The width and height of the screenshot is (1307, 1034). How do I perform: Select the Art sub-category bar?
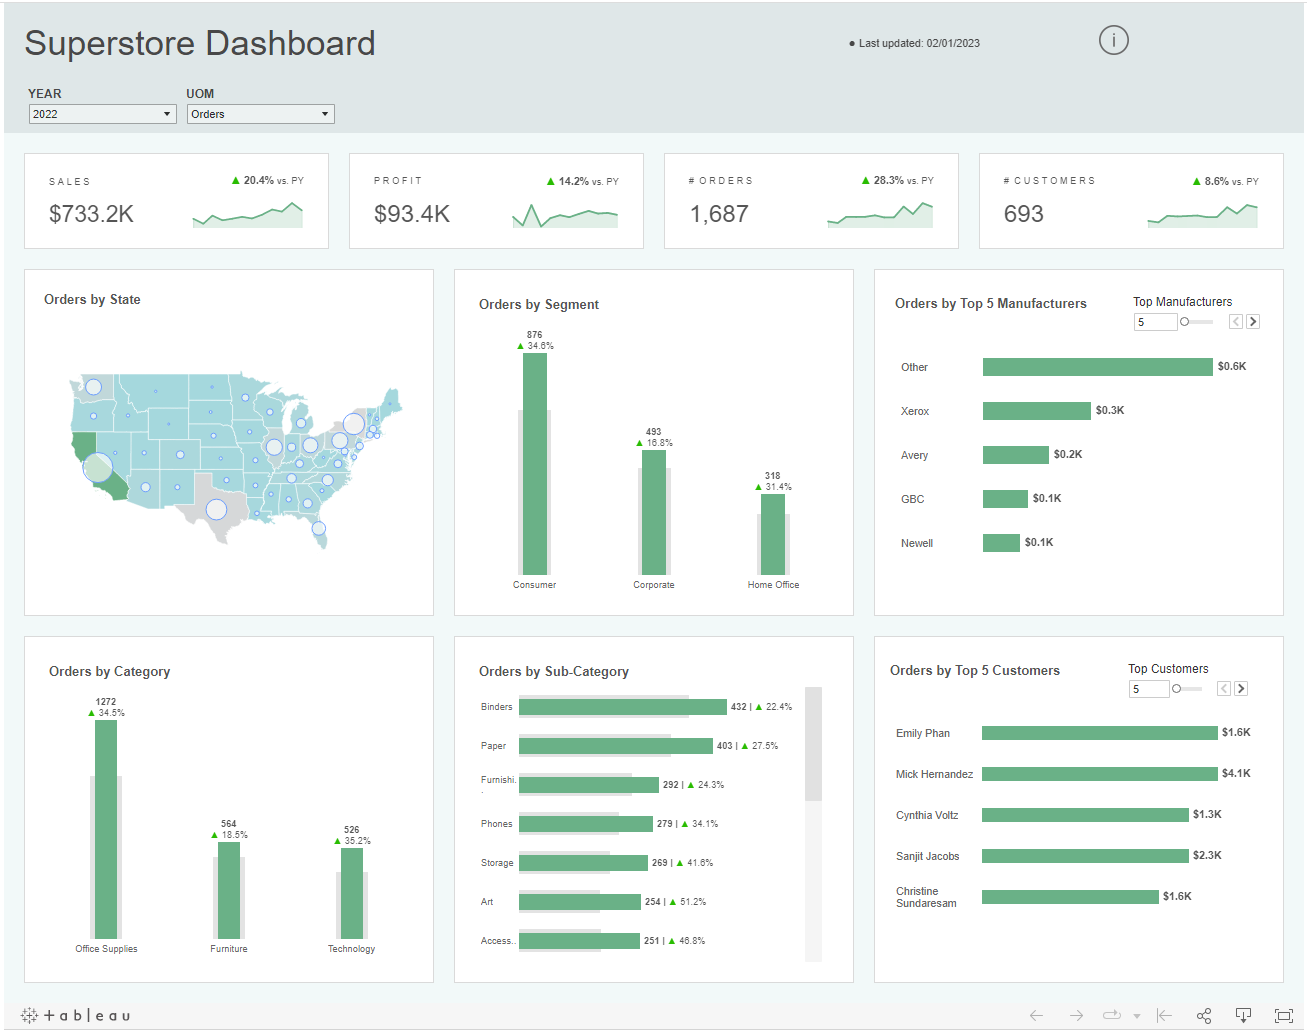coord(580,902)
